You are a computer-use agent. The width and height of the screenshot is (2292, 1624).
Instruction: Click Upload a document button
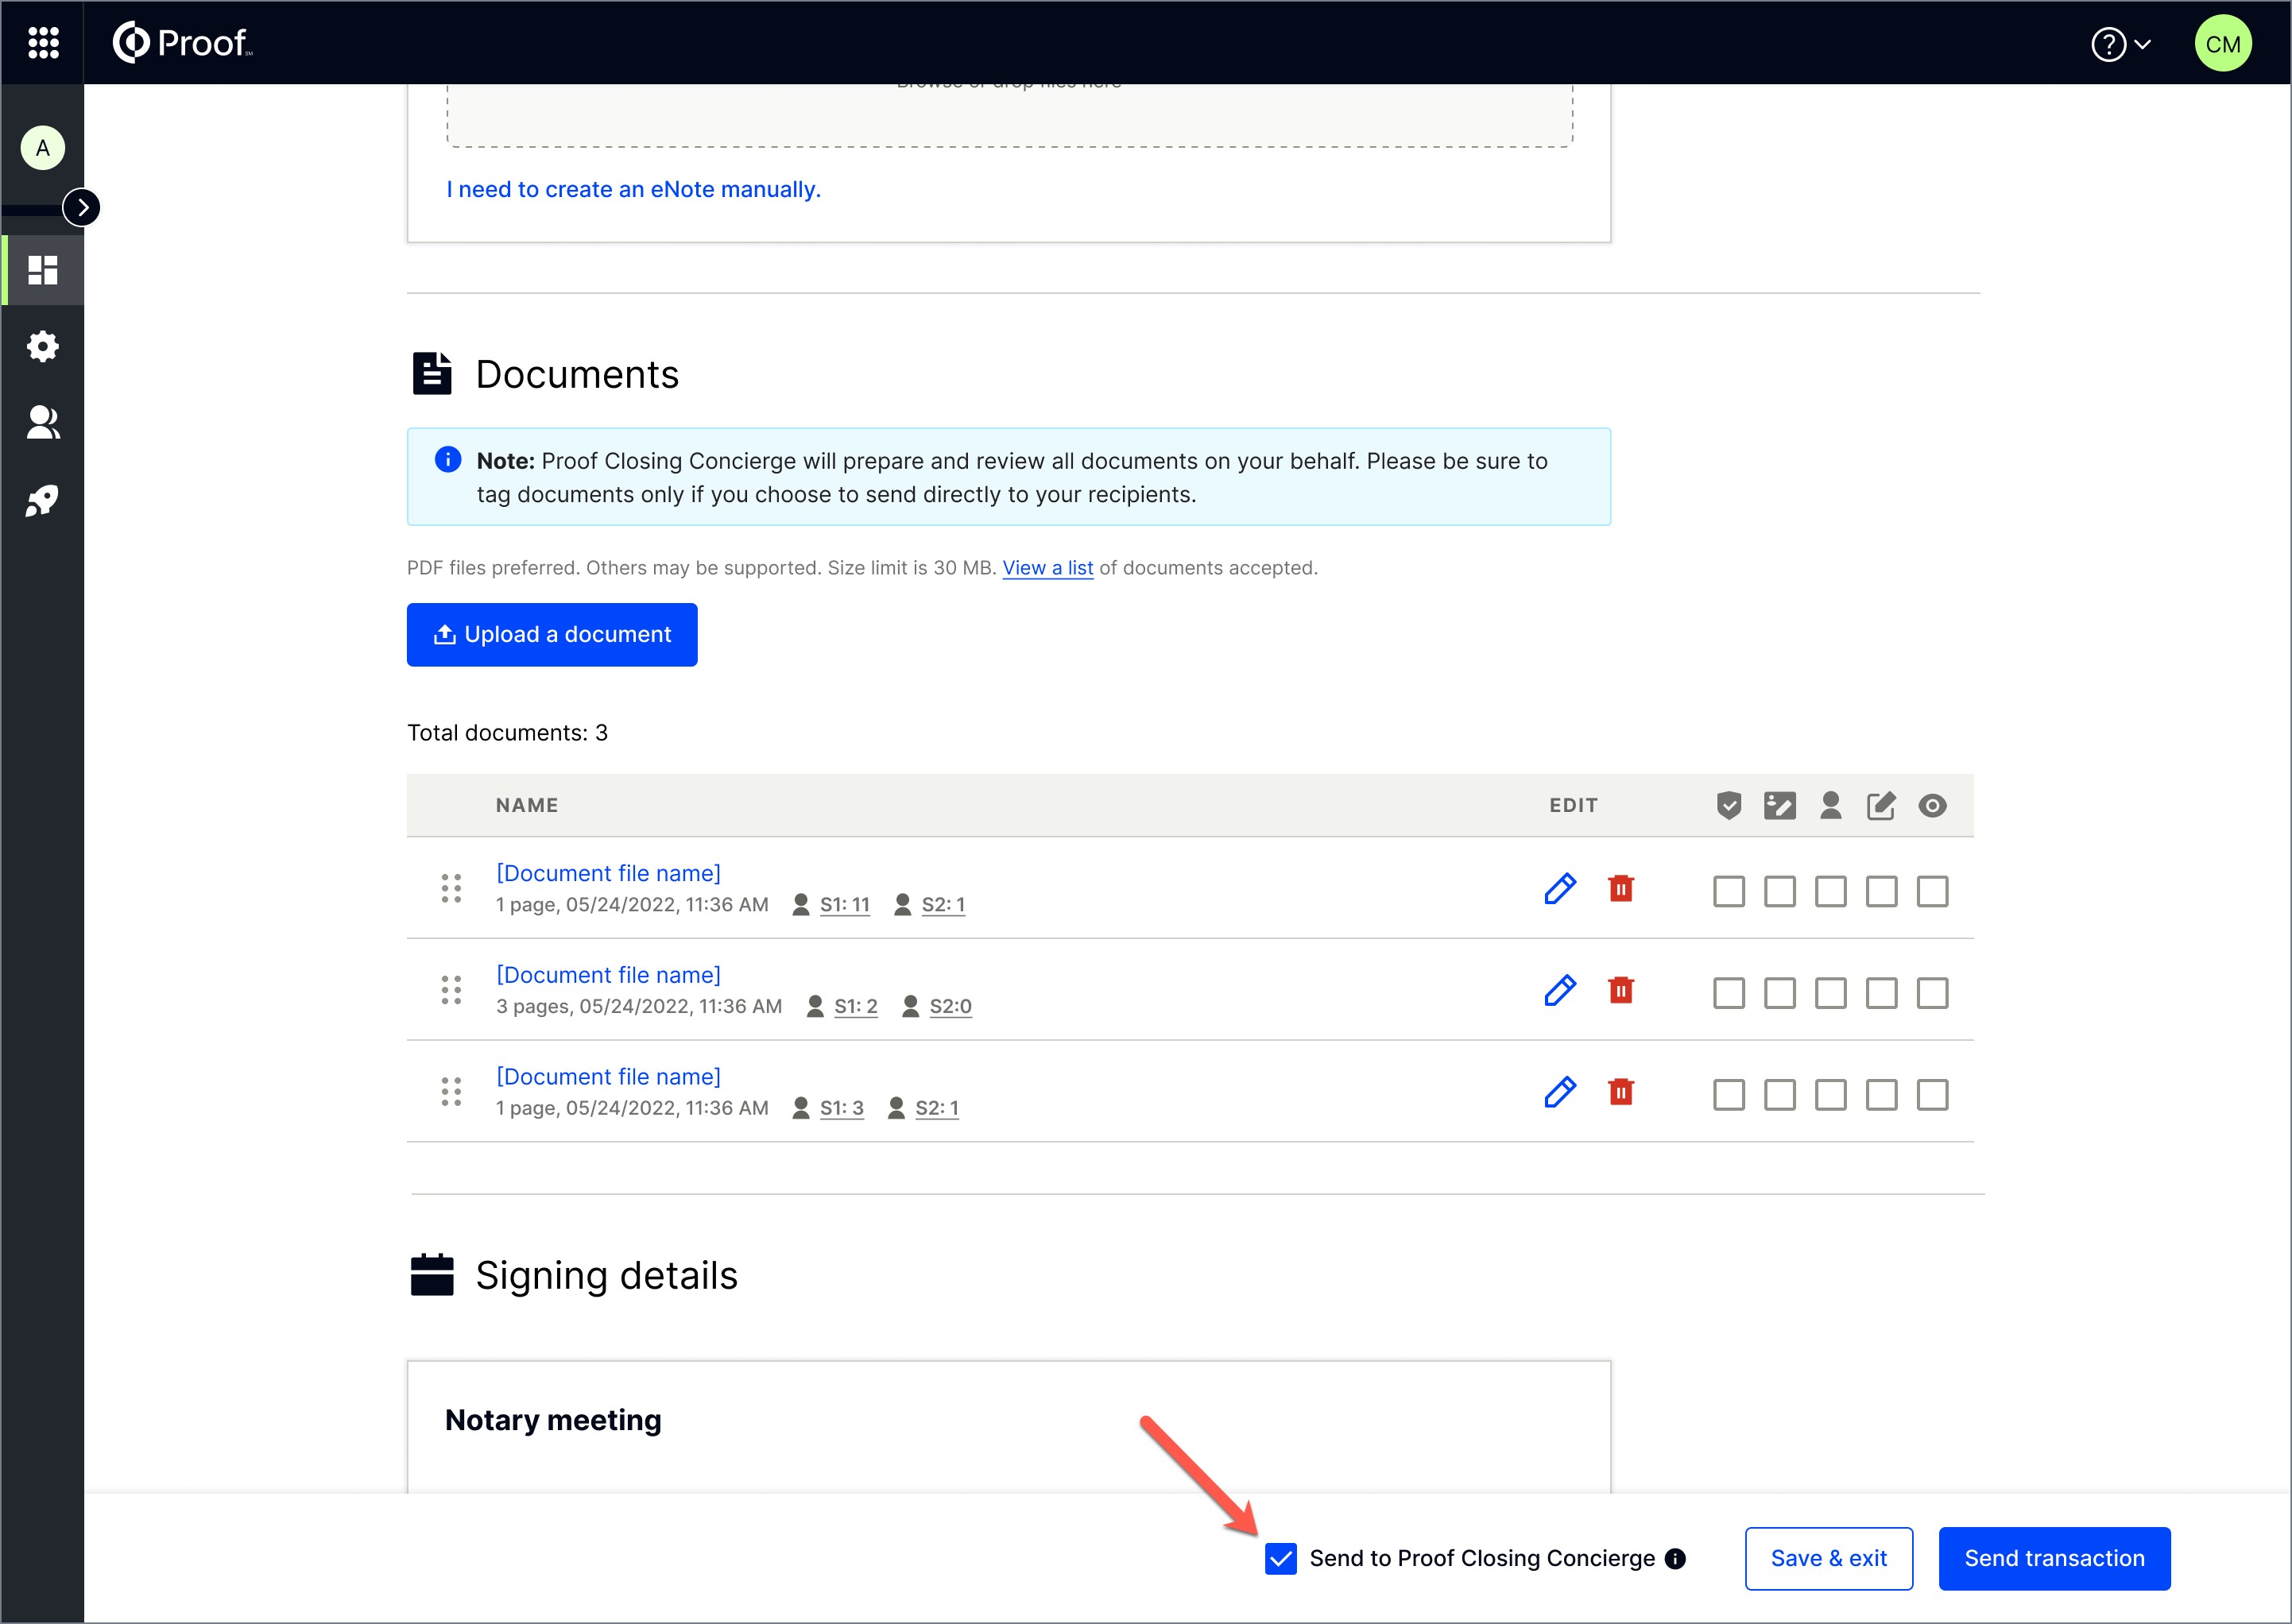(x=552, y=635)
